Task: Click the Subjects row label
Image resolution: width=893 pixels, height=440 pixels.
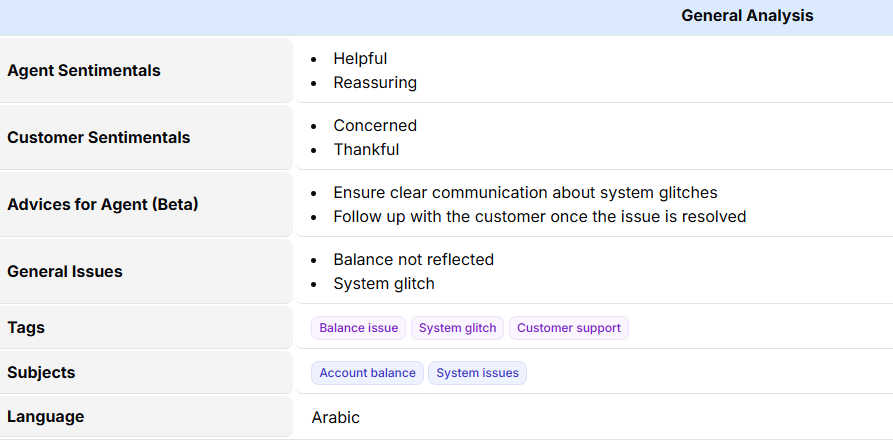Action: point(41,373)
